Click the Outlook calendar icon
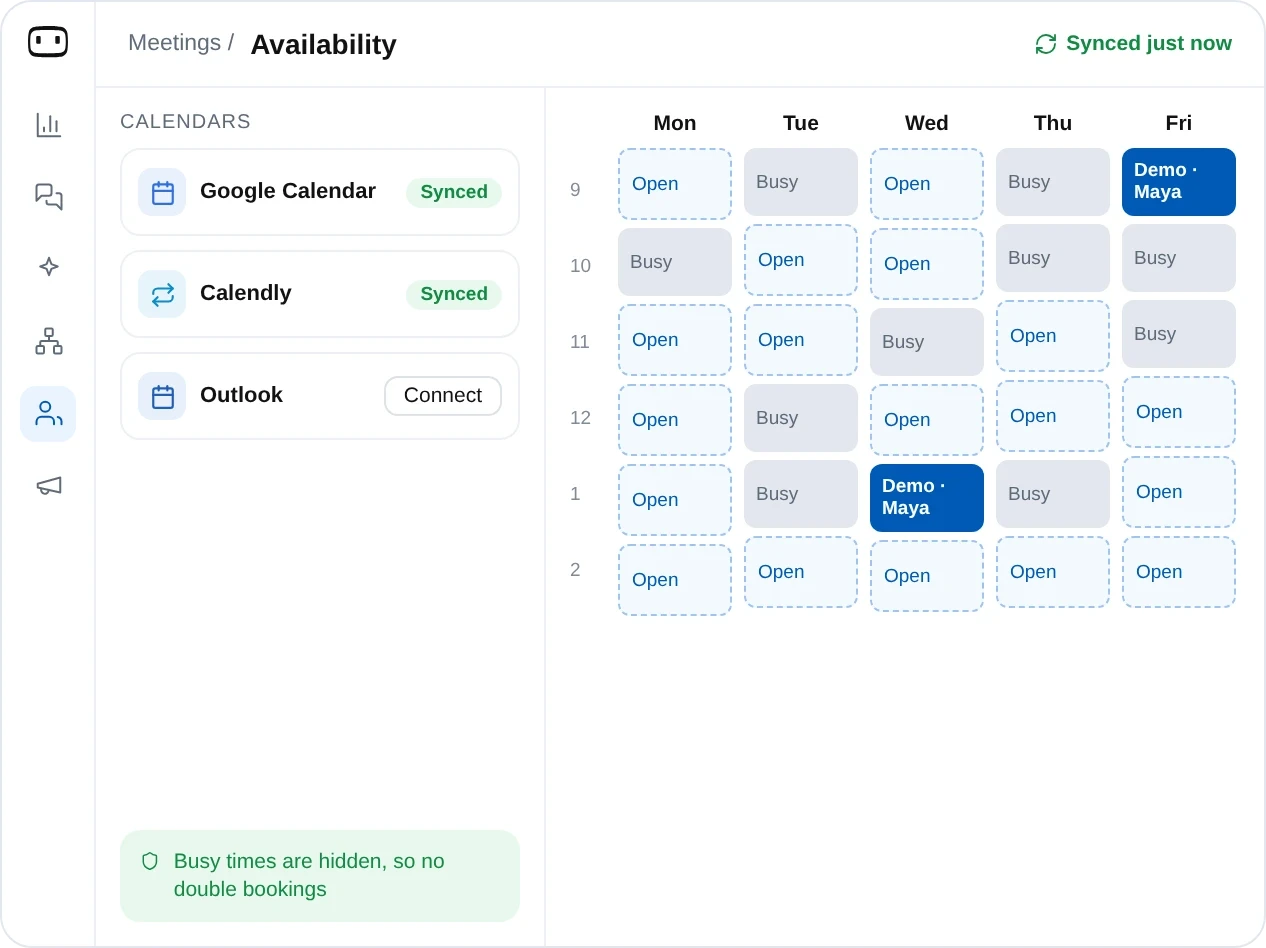1266x948 pixels. pyautogui.click(x=162, y=396)
